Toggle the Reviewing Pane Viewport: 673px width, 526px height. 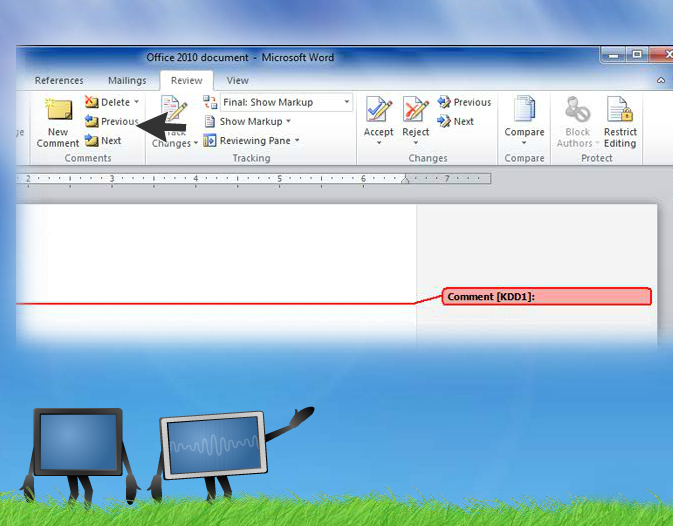tap(247, 141)
